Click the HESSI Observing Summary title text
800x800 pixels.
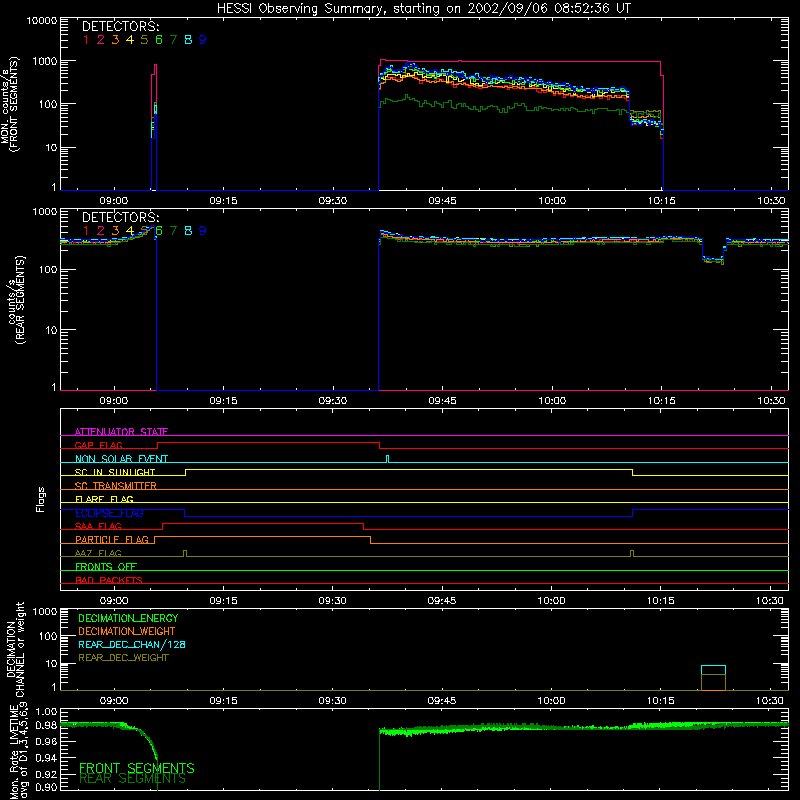(x=424, y=8)
